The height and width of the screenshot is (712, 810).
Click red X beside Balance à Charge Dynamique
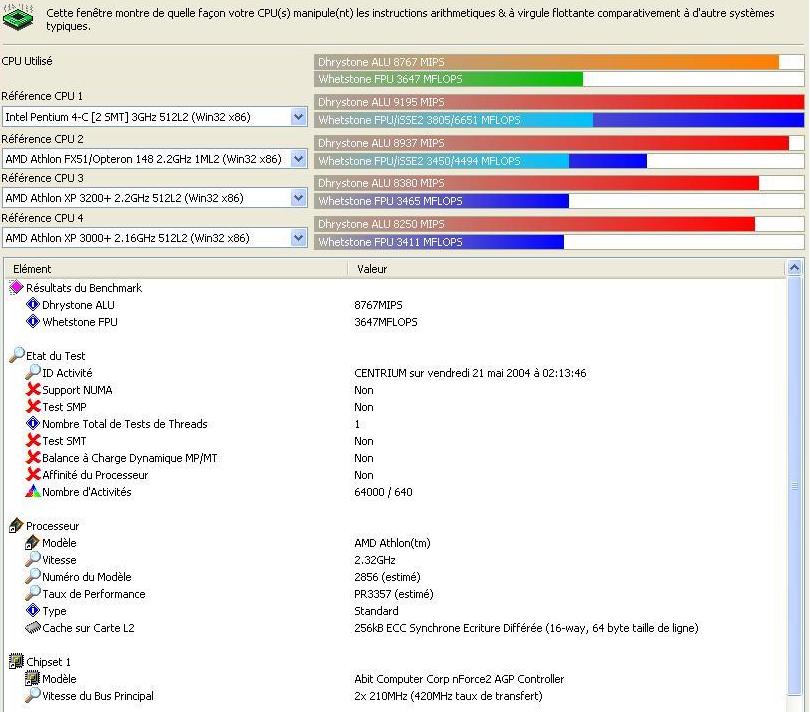pyautogui.click(x=33, y=457)
